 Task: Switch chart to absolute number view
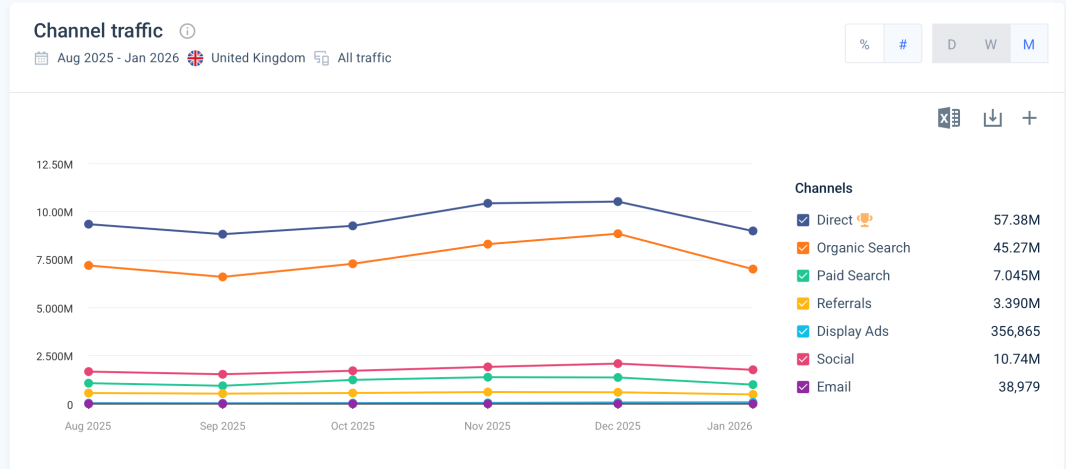click(x=903, y=44)
